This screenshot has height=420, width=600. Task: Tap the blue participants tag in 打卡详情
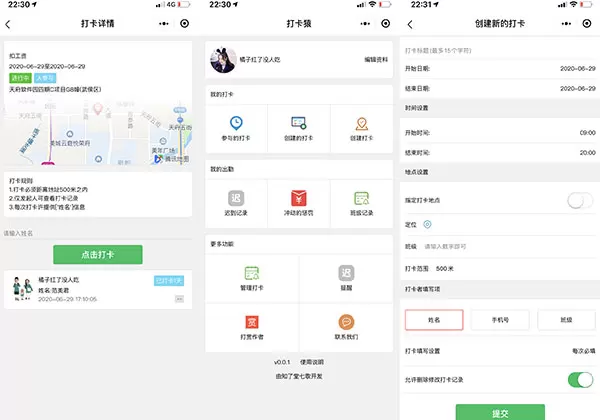pyautogui.click(x=45, y=78)
